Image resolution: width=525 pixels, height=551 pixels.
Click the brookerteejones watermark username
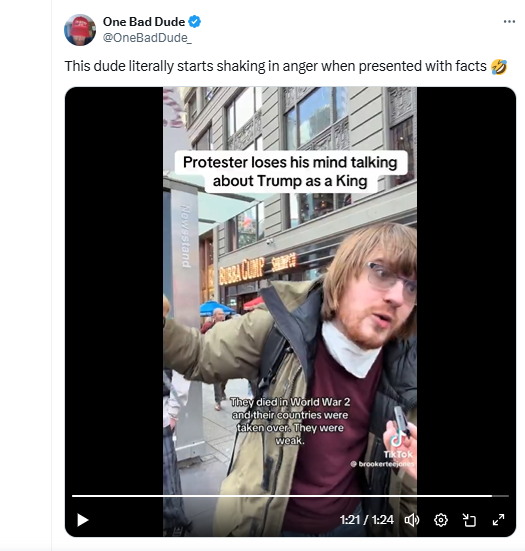(x=383, y=464)
